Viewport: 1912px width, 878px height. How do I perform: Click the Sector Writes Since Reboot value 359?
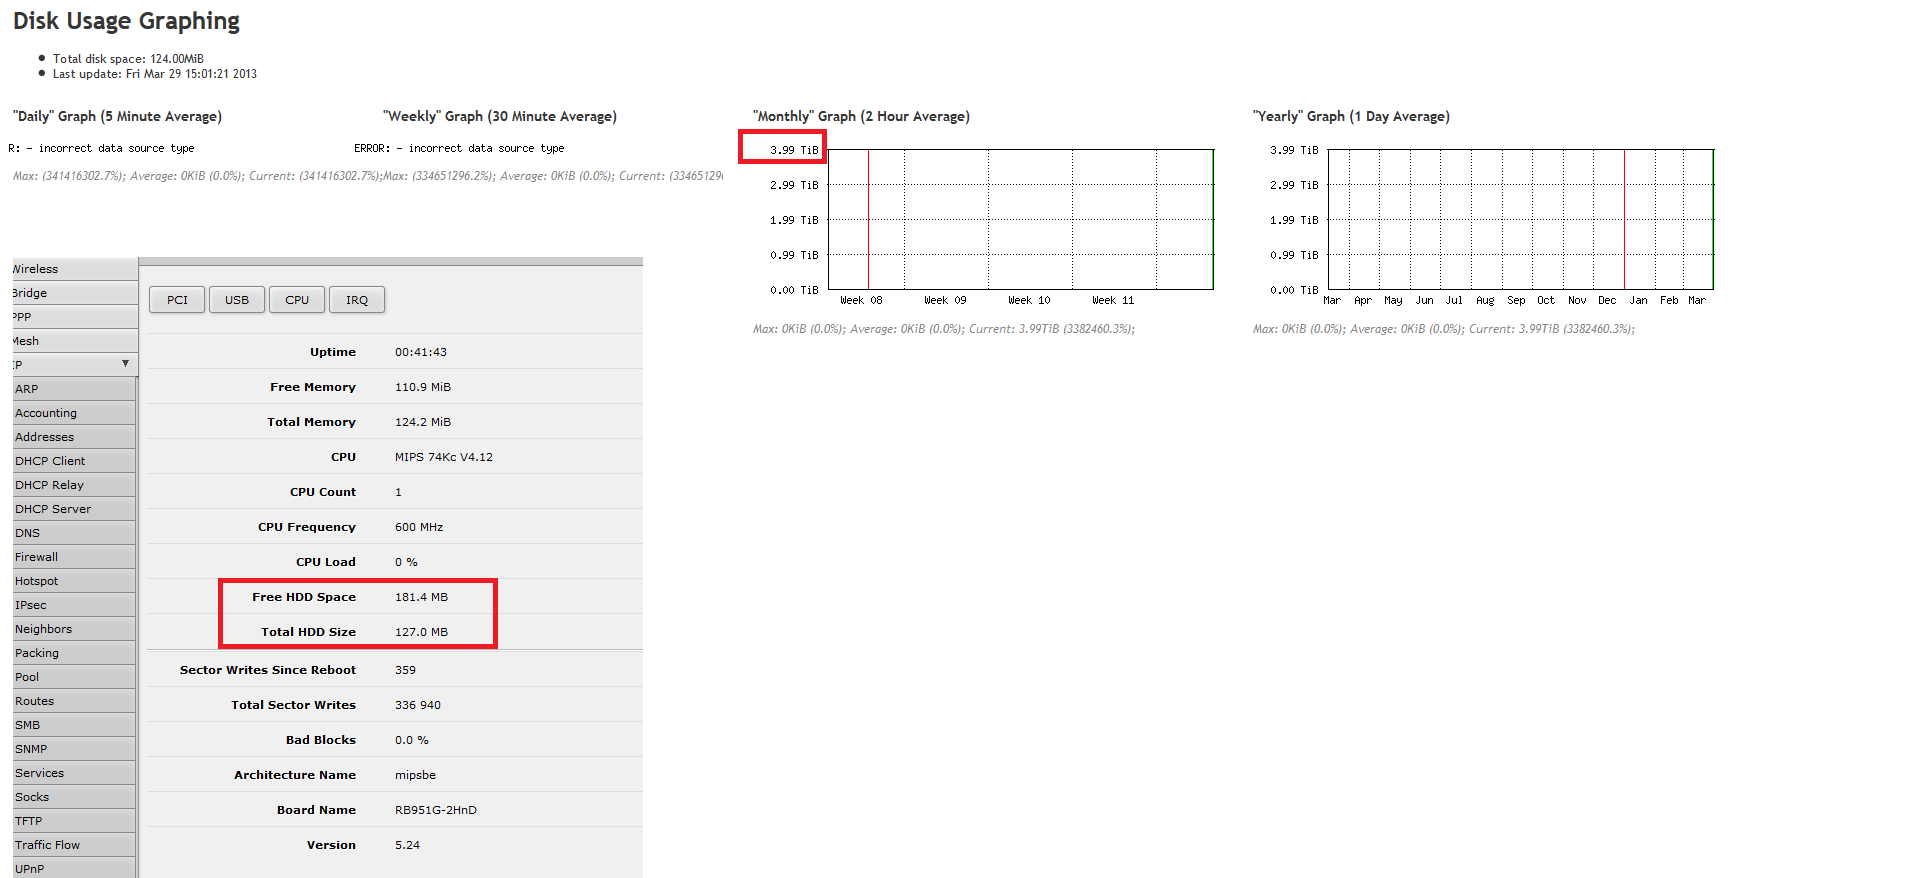(405, 670)
